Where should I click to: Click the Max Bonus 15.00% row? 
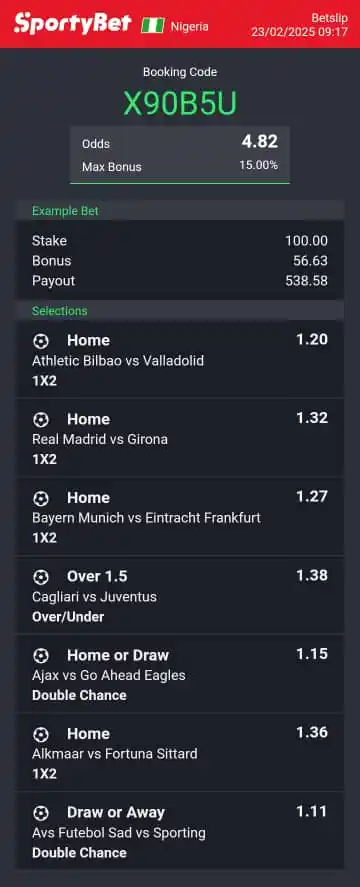coord(180,166)
